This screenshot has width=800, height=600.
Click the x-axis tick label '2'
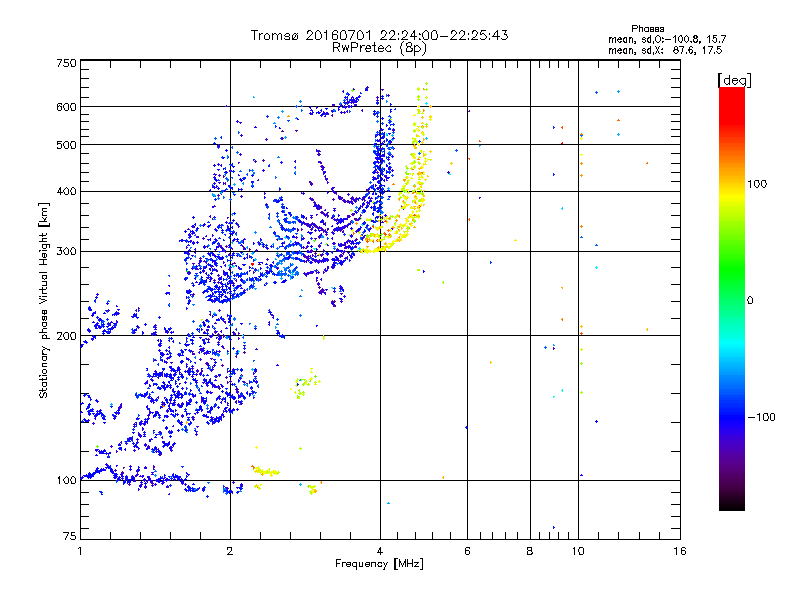pos(230,551)
